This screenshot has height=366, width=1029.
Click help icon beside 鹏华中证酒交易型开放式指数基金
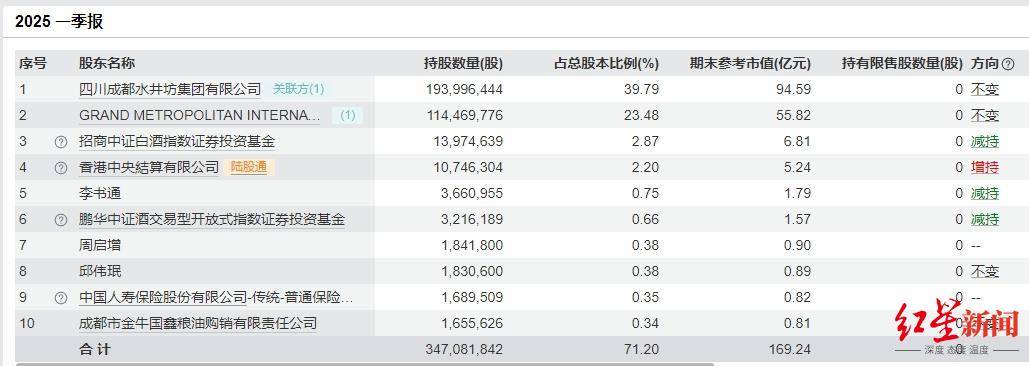[61, 220]
